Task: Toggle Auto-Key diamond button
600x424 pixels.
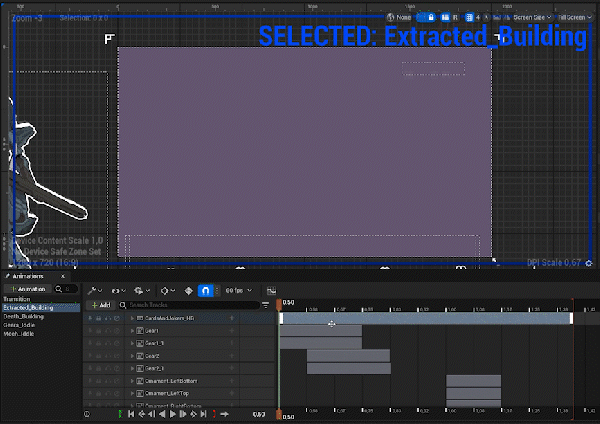Action: [189, 291]
